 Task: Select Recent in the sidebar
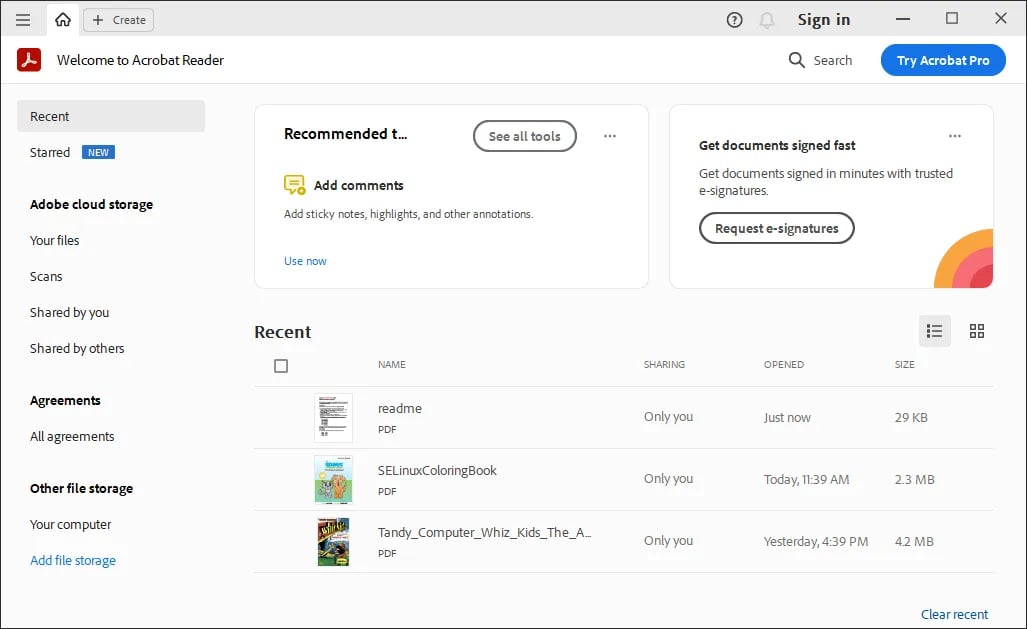pyautogui.click(x=111, y=116)
